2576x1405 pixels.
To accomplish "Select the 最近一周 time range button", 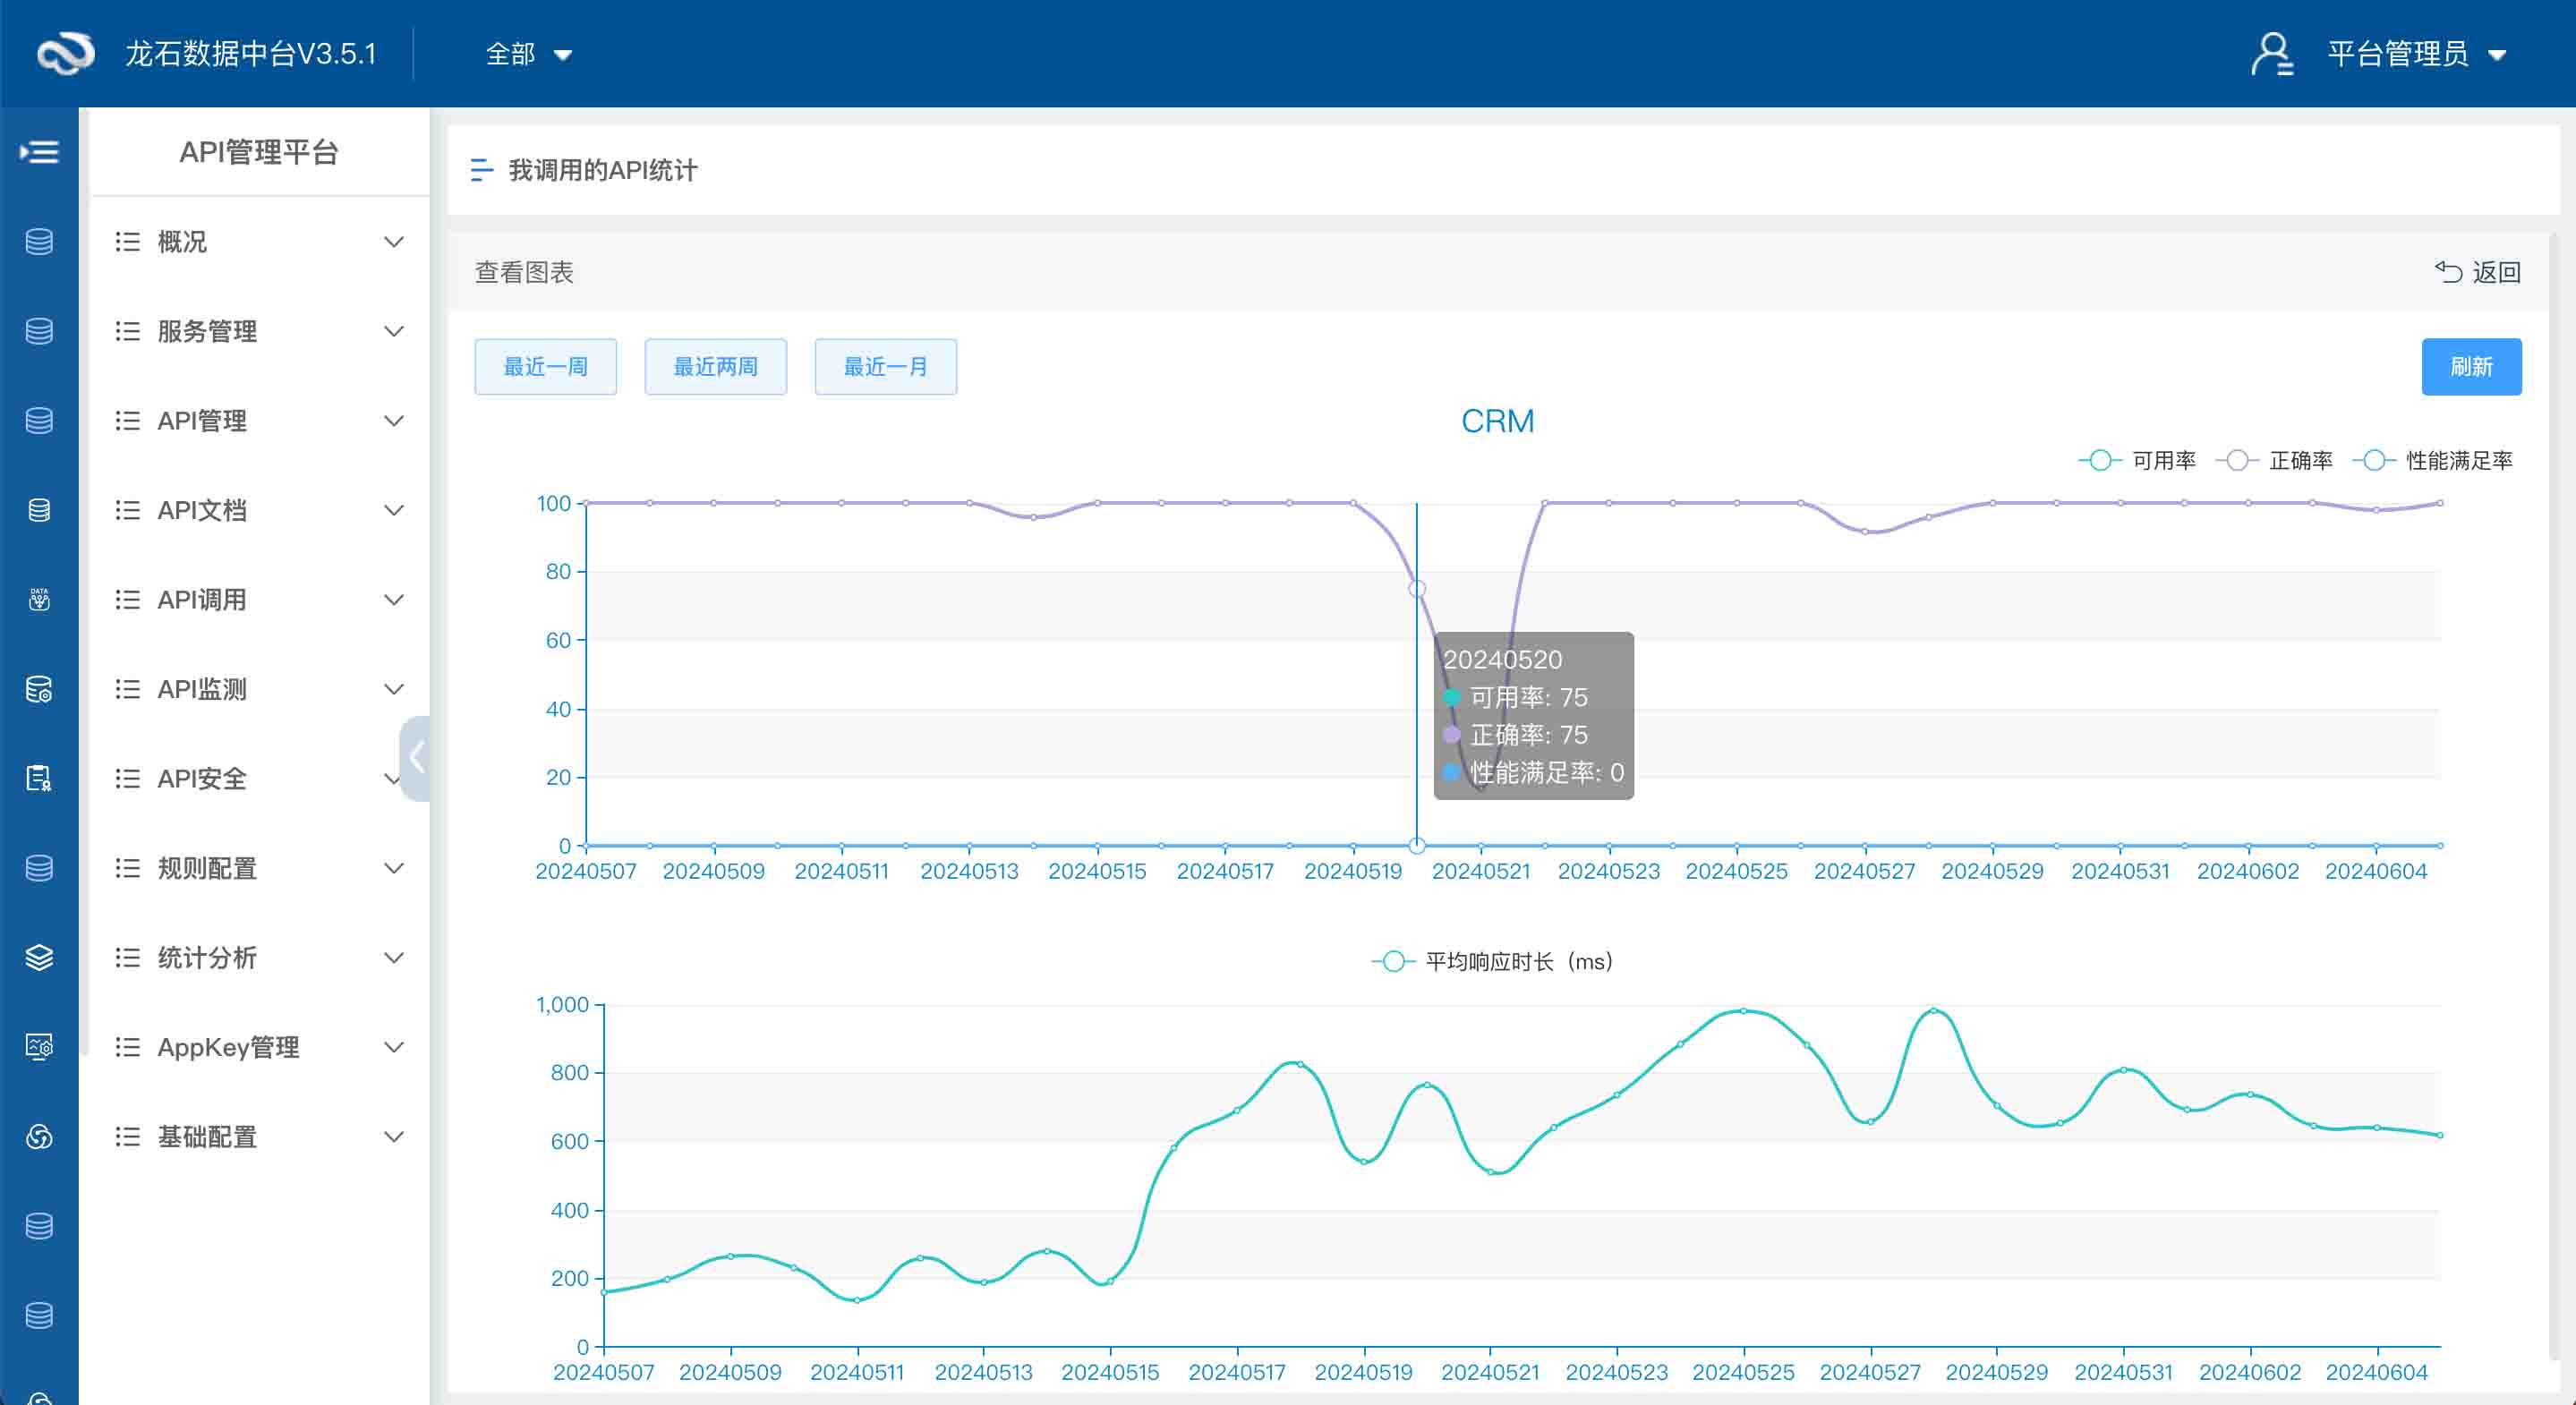I will (545, 367).
